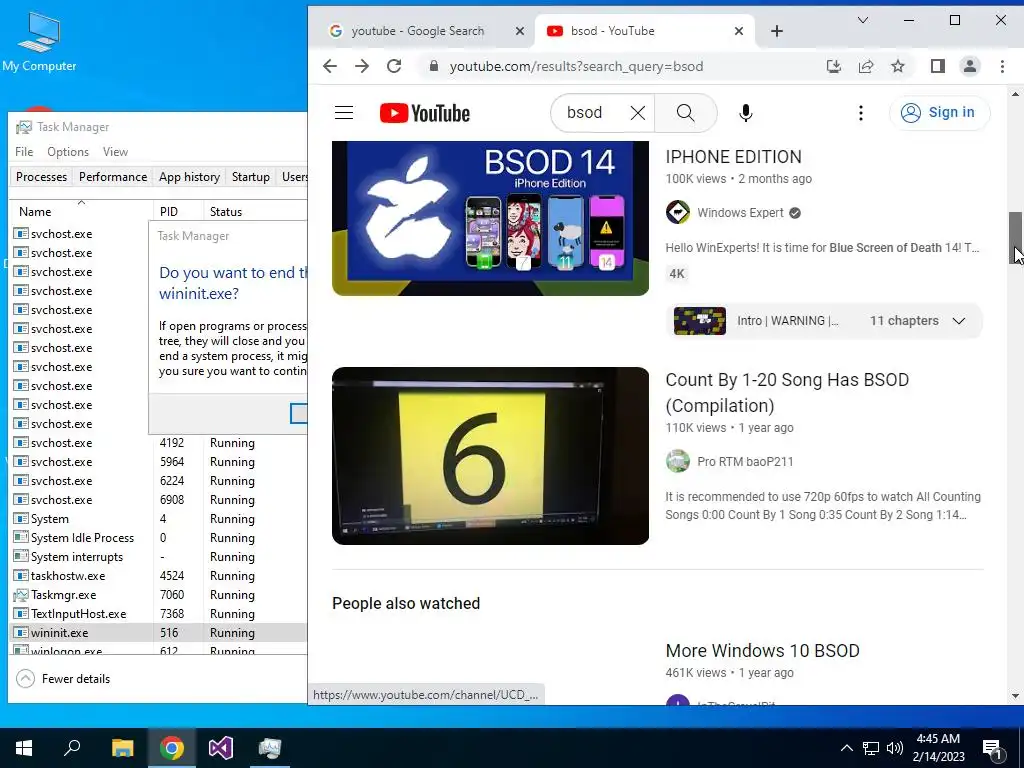Open taskbar search magnifier
The image size is (1024, 768).
point(72,748)
